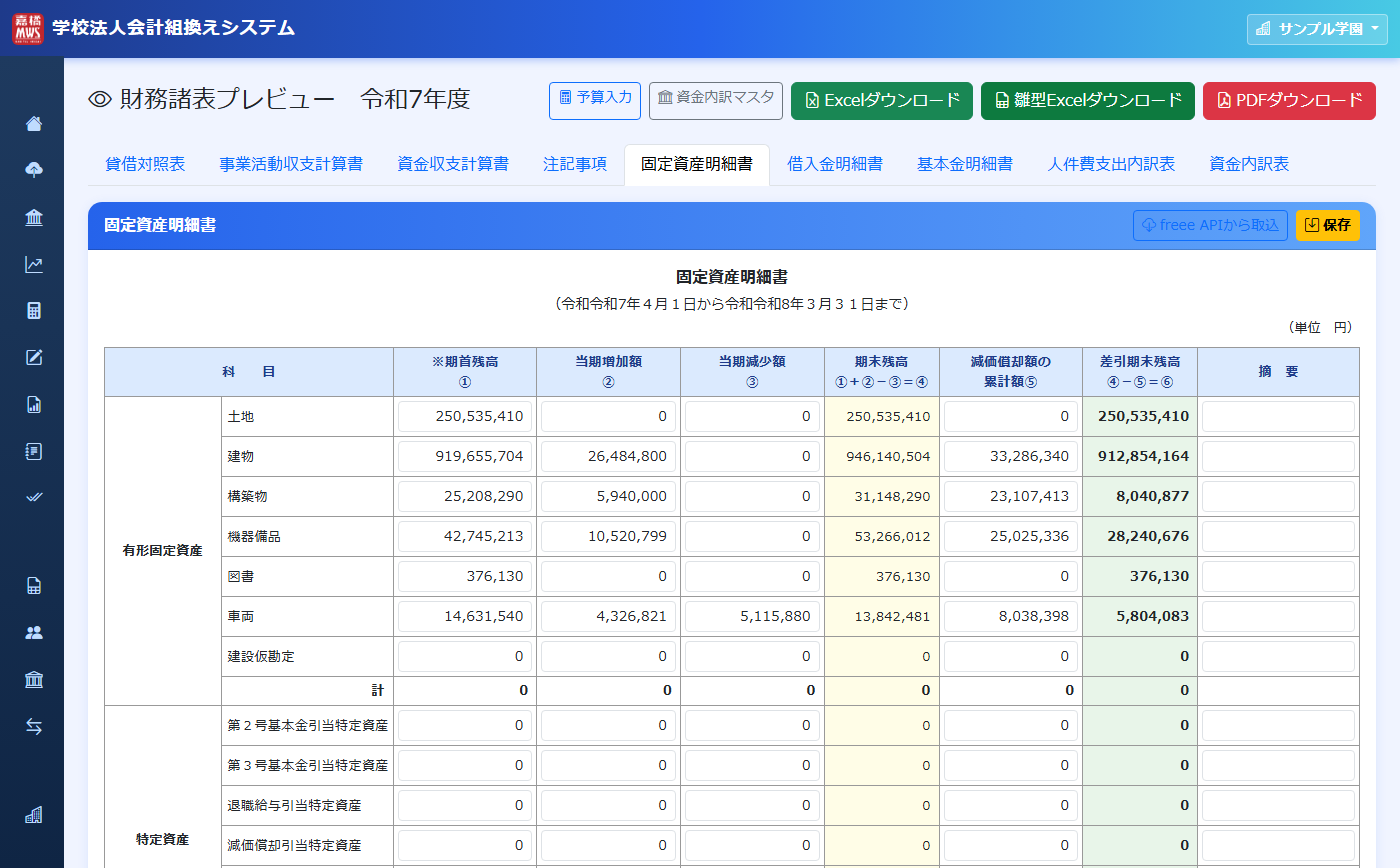
Task: Click the green Excelダウンロード button
Action: pos(882,100)
